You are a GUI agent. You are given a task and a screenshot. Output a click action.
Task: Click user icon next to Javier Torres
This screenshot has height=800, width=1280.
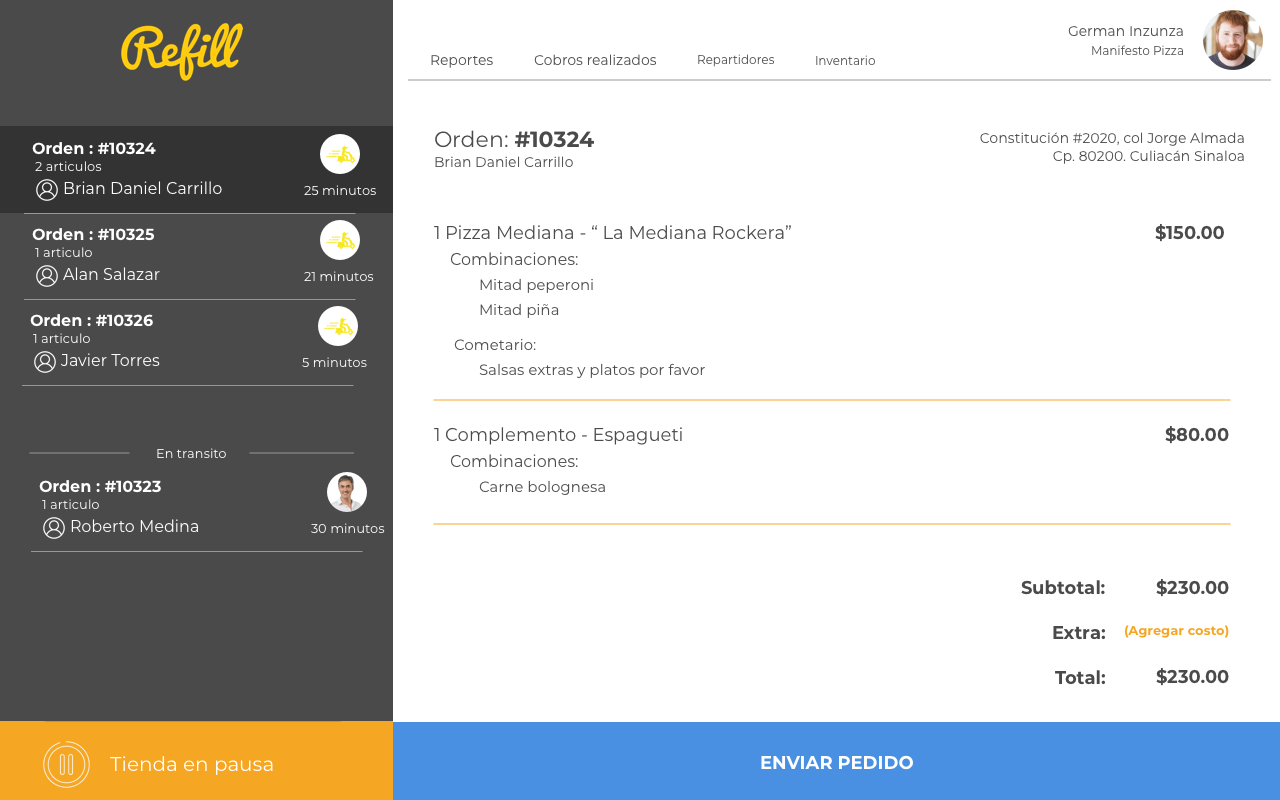coord(45,362)
